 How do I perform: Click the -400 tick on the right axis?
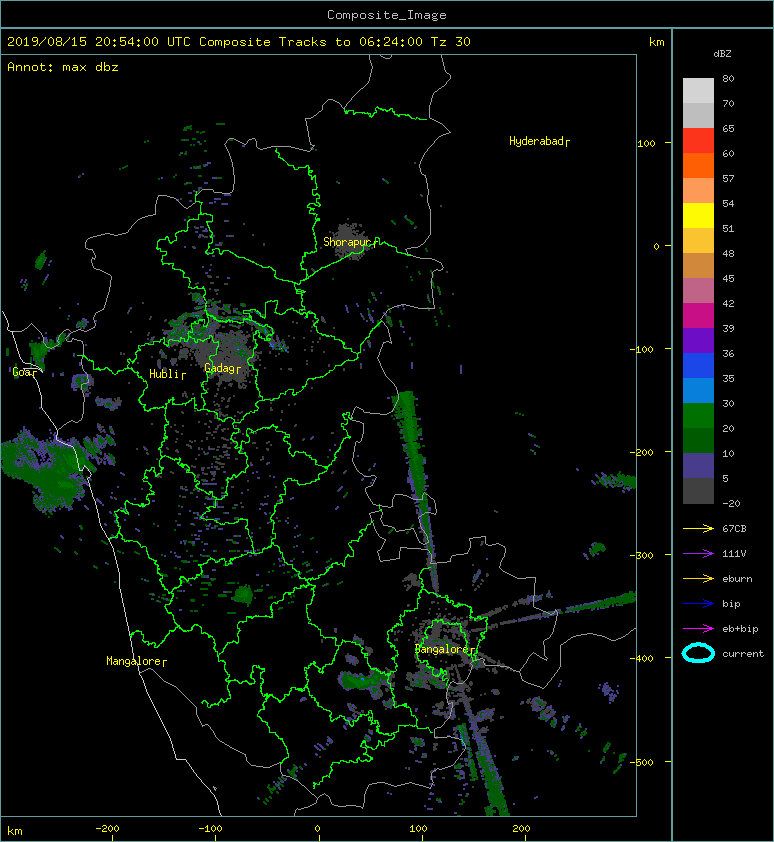(643, 659)
